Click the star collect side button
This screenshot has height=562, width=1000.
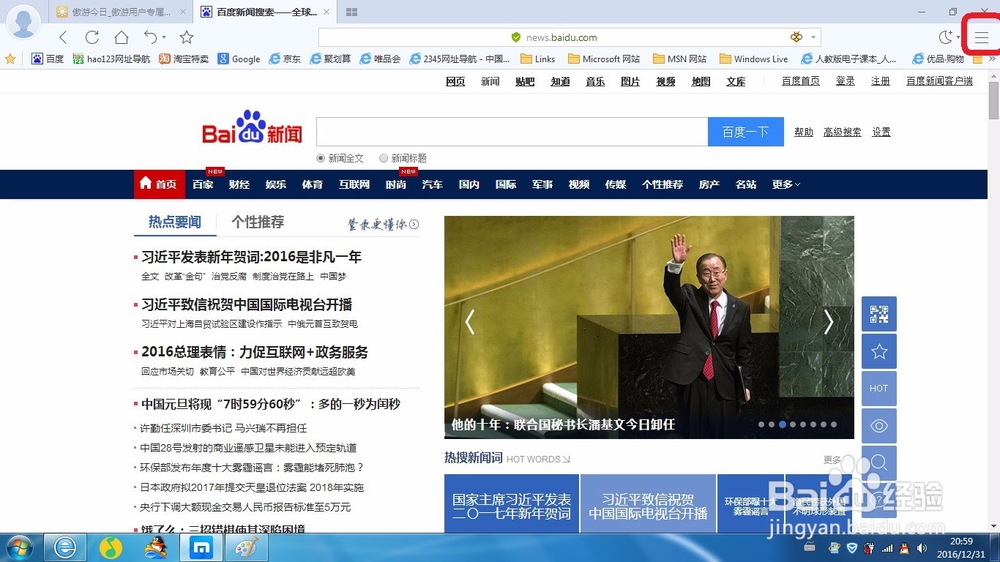tap(879, 351)
